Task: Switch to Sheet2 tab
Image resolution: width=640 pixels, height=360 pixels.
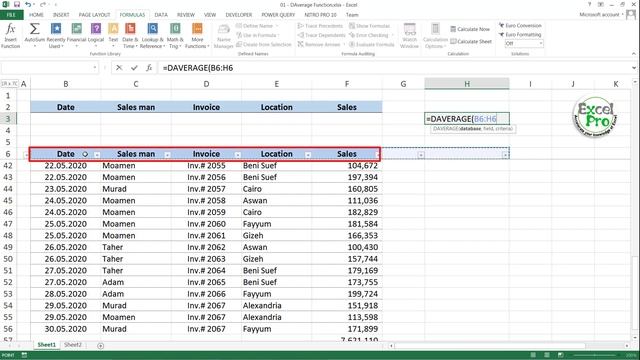Action: coord(73,345)
